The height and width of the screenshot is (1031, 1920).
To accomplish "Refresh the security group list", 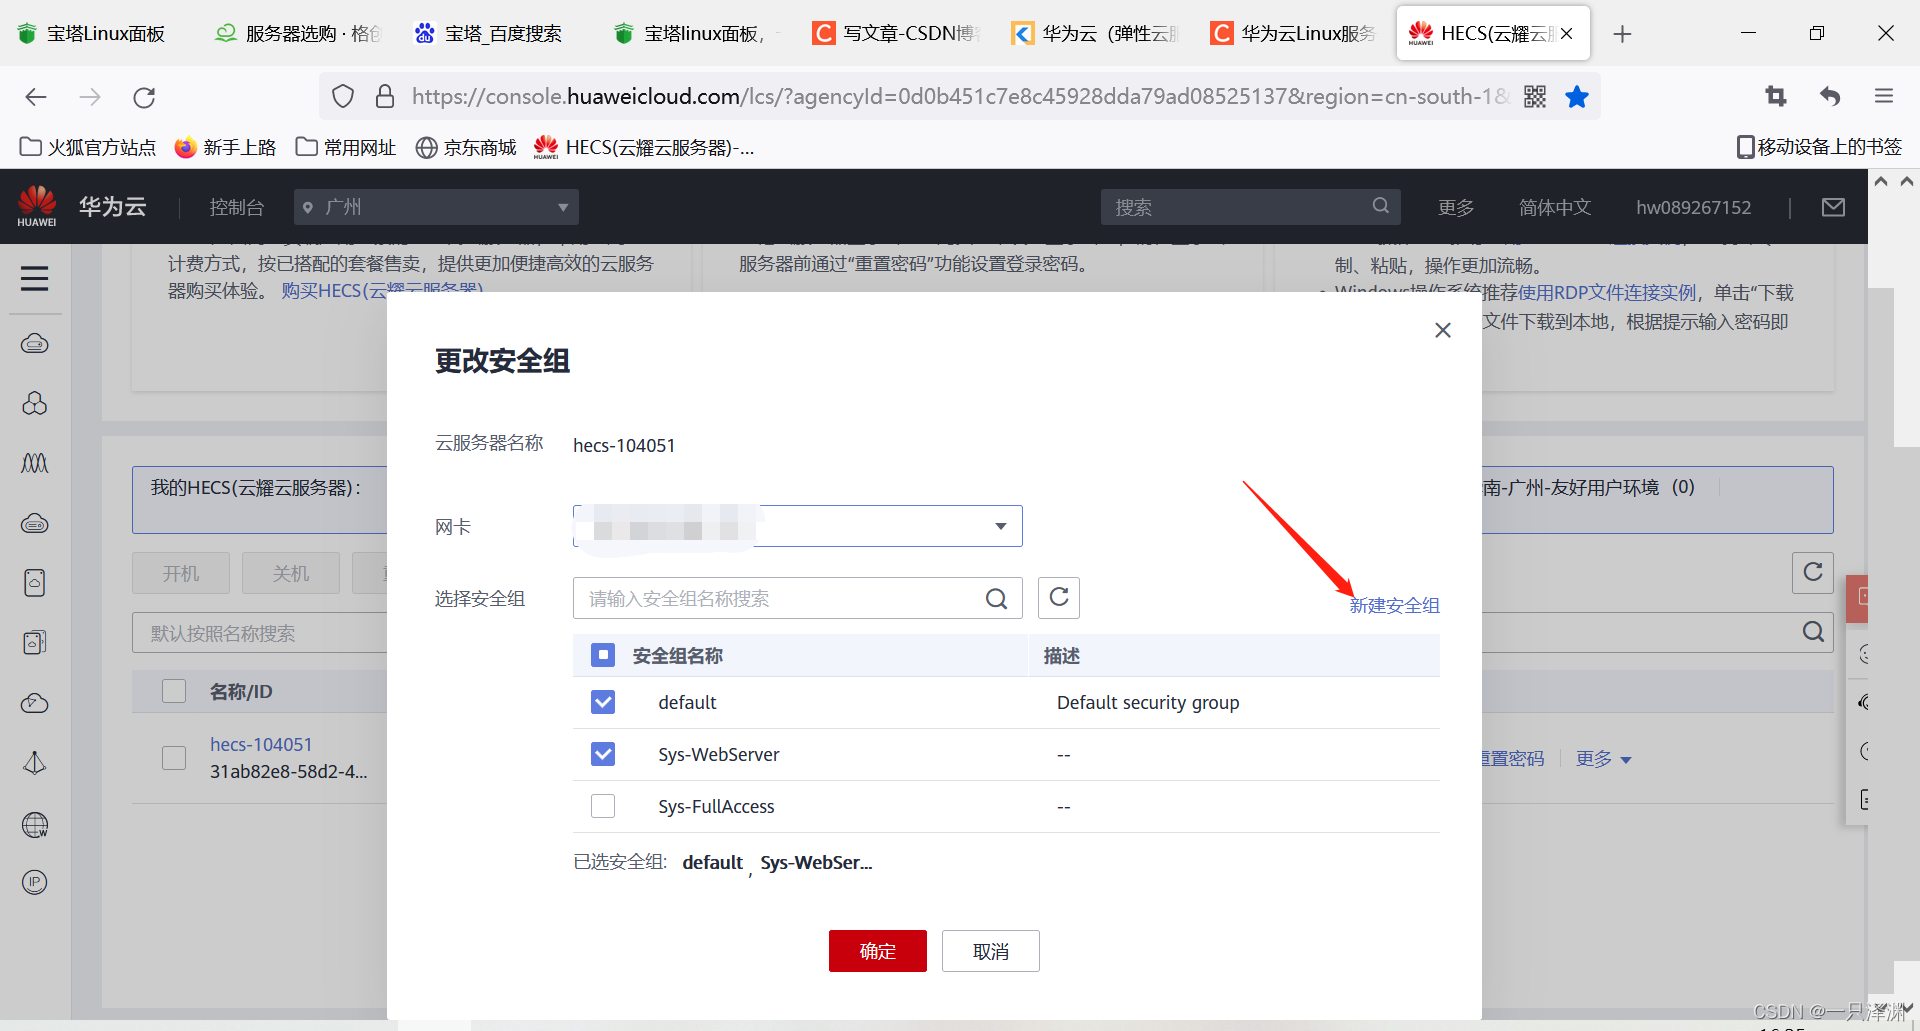I will coord(1059,598).
